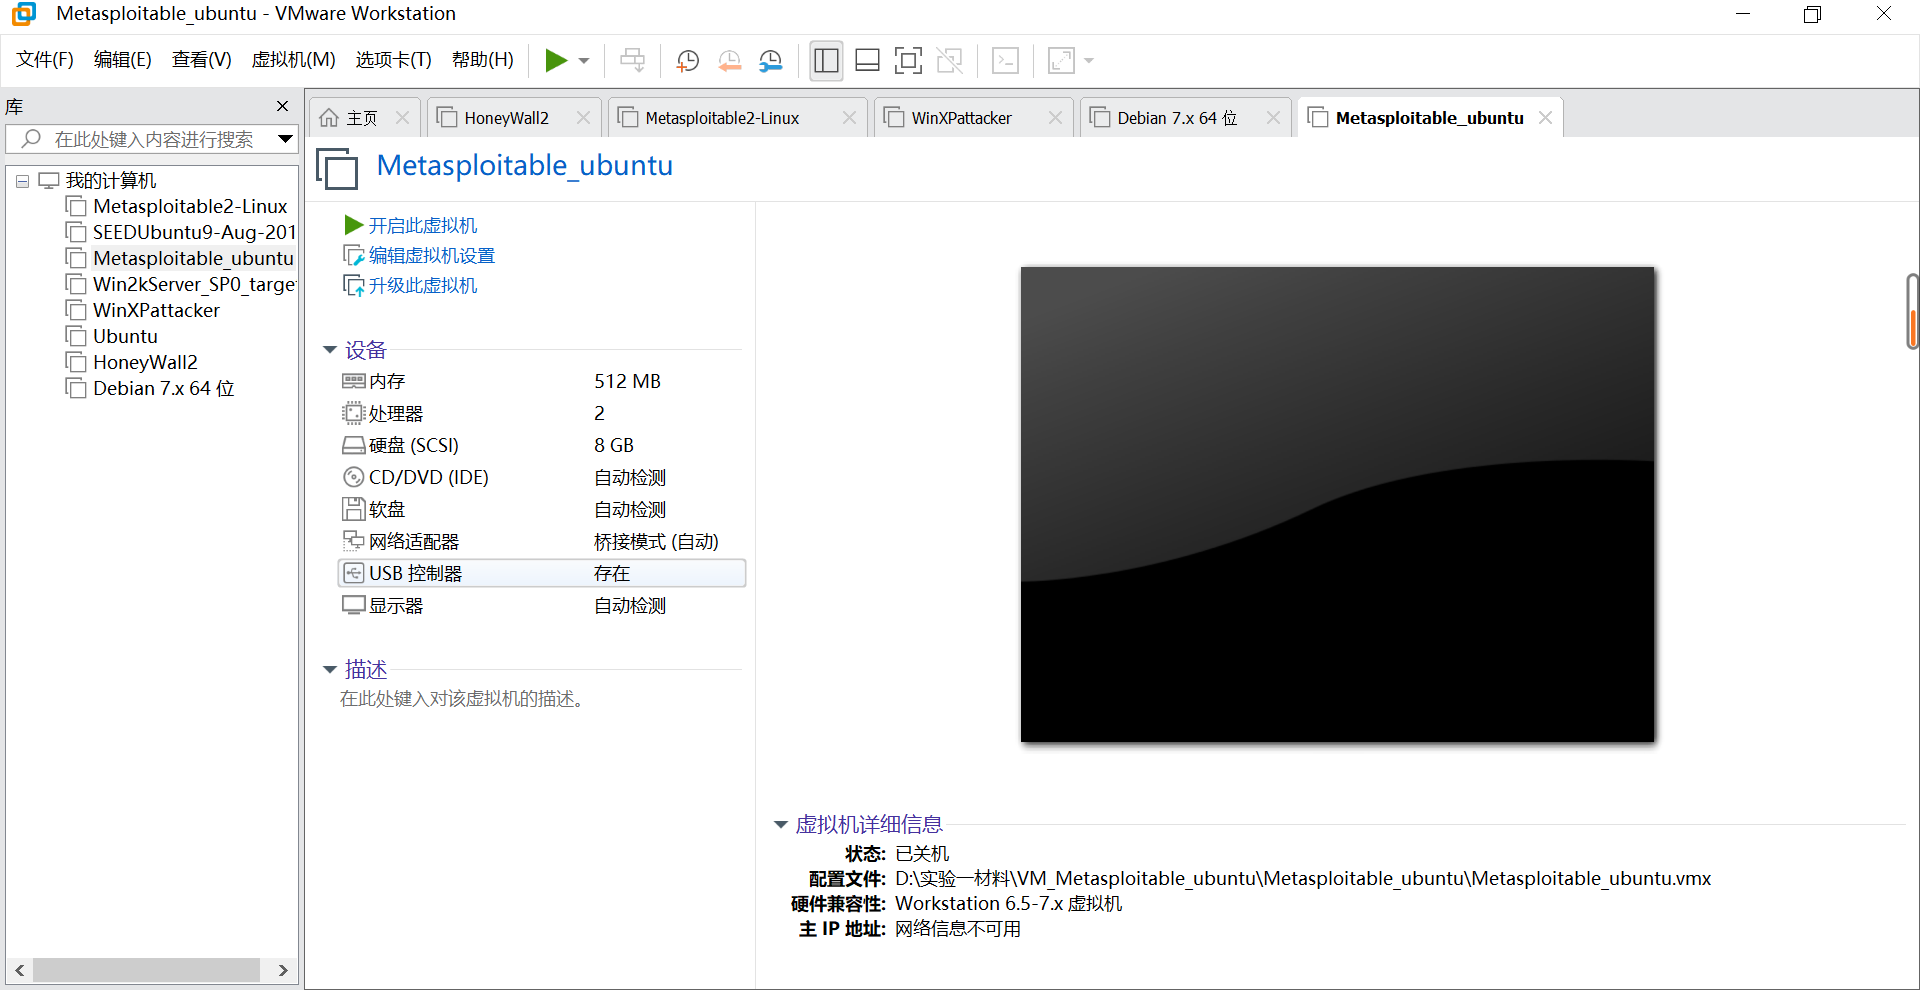Click the VMware Workstation title bar app icon
Viewport: 1920px width, 990px height.
click(x=24, y=14)
